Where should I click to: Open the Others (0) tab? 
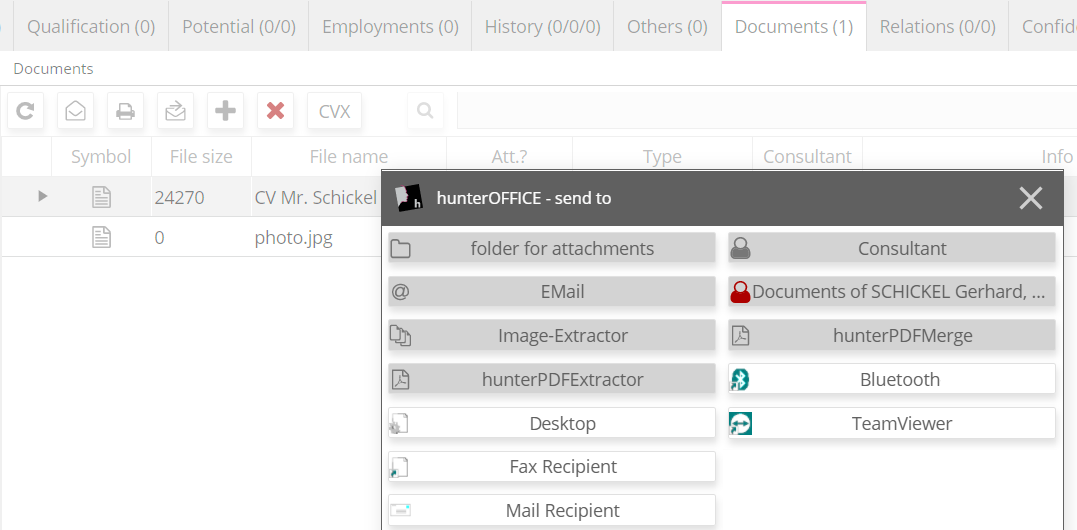667,27
